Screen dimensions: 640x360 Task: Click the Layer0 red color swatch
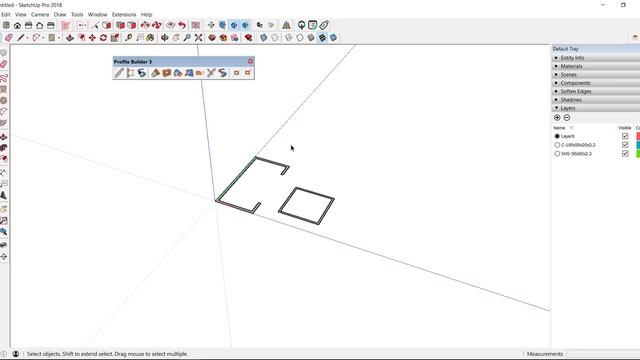pyautogui.click(x=638, y=136)
